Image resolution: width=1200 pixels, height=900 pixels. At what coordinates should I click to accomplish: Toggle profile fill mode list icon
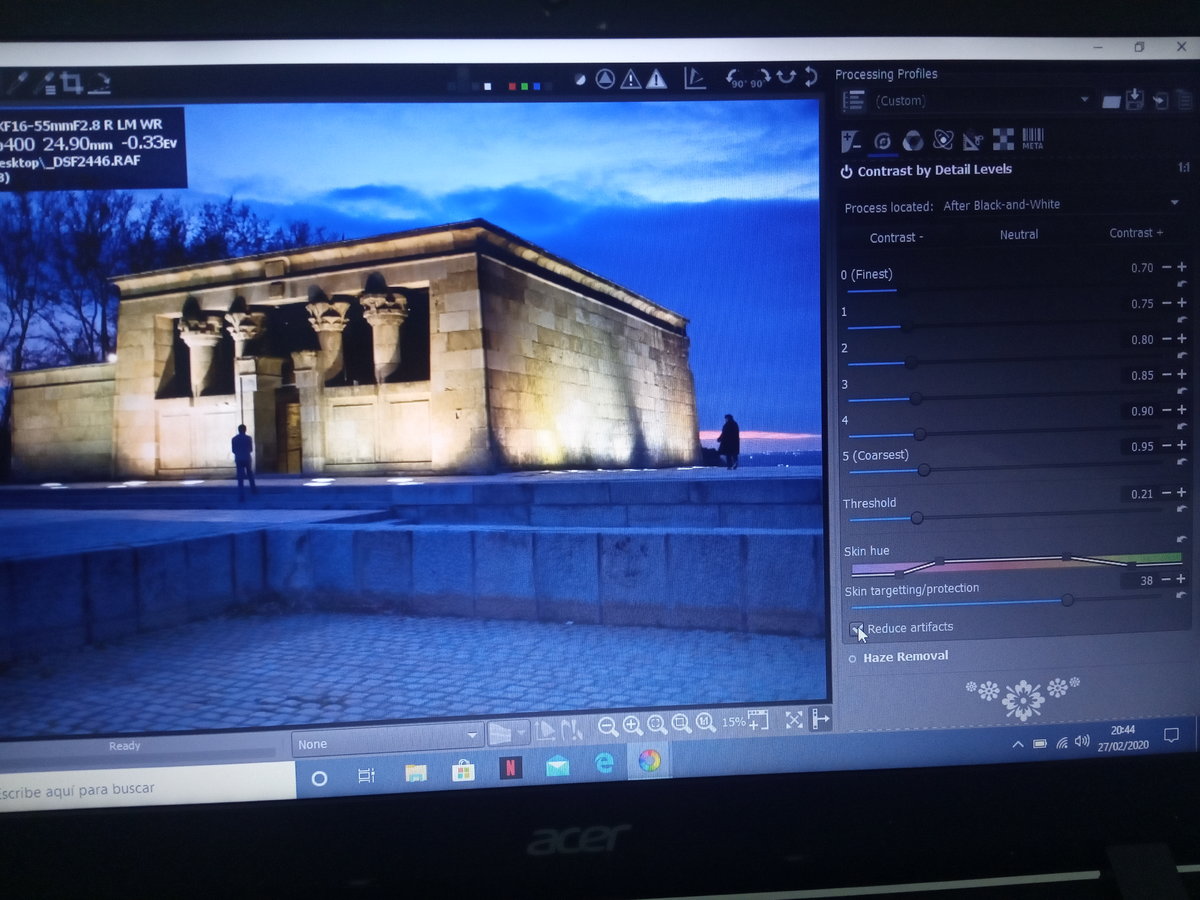(853, 101)
